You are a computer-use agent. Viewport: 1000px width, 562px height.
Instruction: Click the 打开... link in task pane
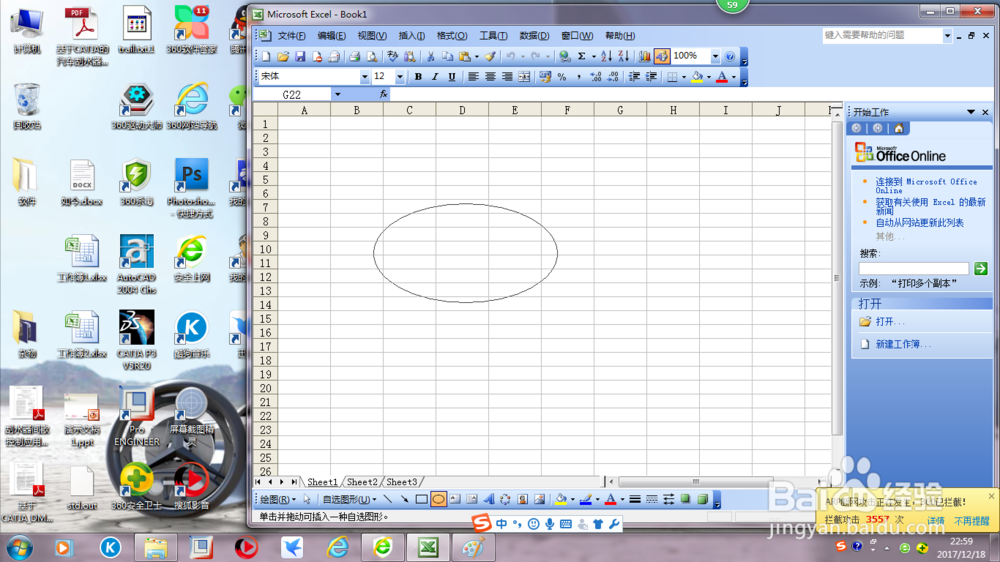point(890,322)
